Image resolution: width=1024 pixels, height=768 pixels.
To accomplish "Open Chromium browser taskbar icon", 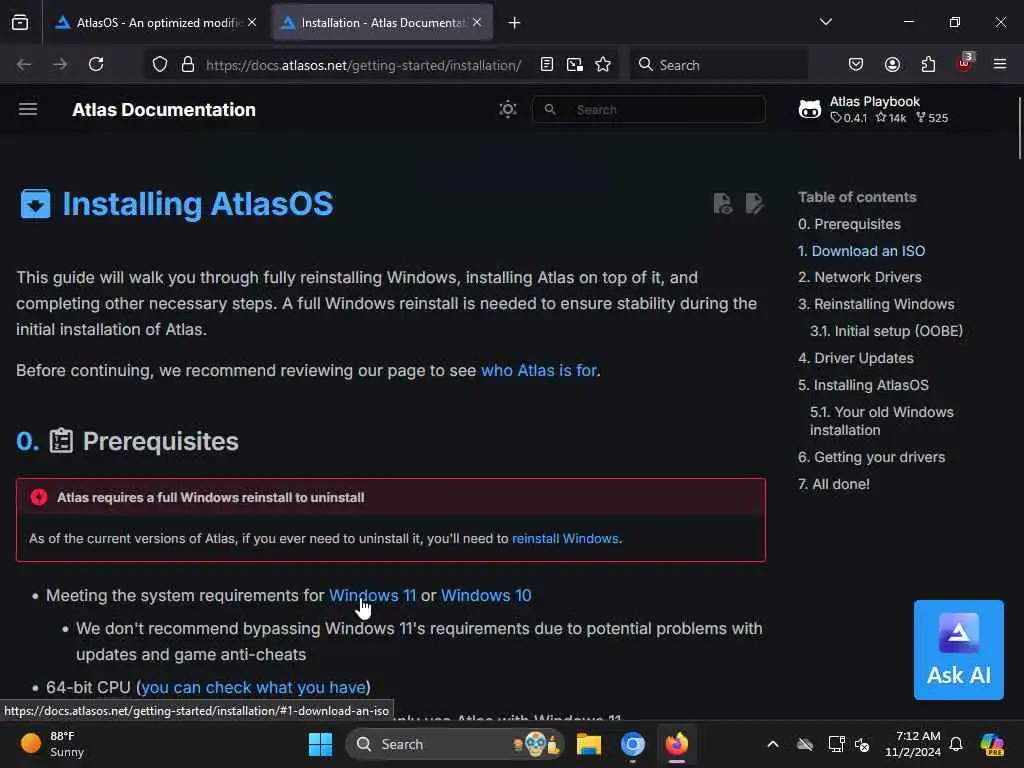I will point(632,744).
